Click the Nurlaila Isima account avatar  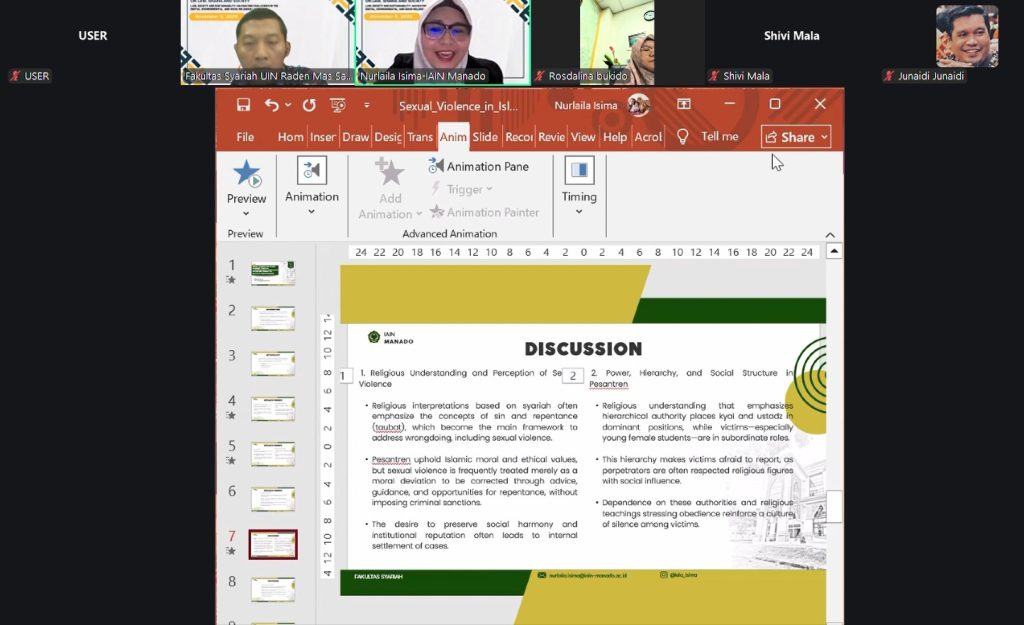pyautogui.click(x=638, y=105)
